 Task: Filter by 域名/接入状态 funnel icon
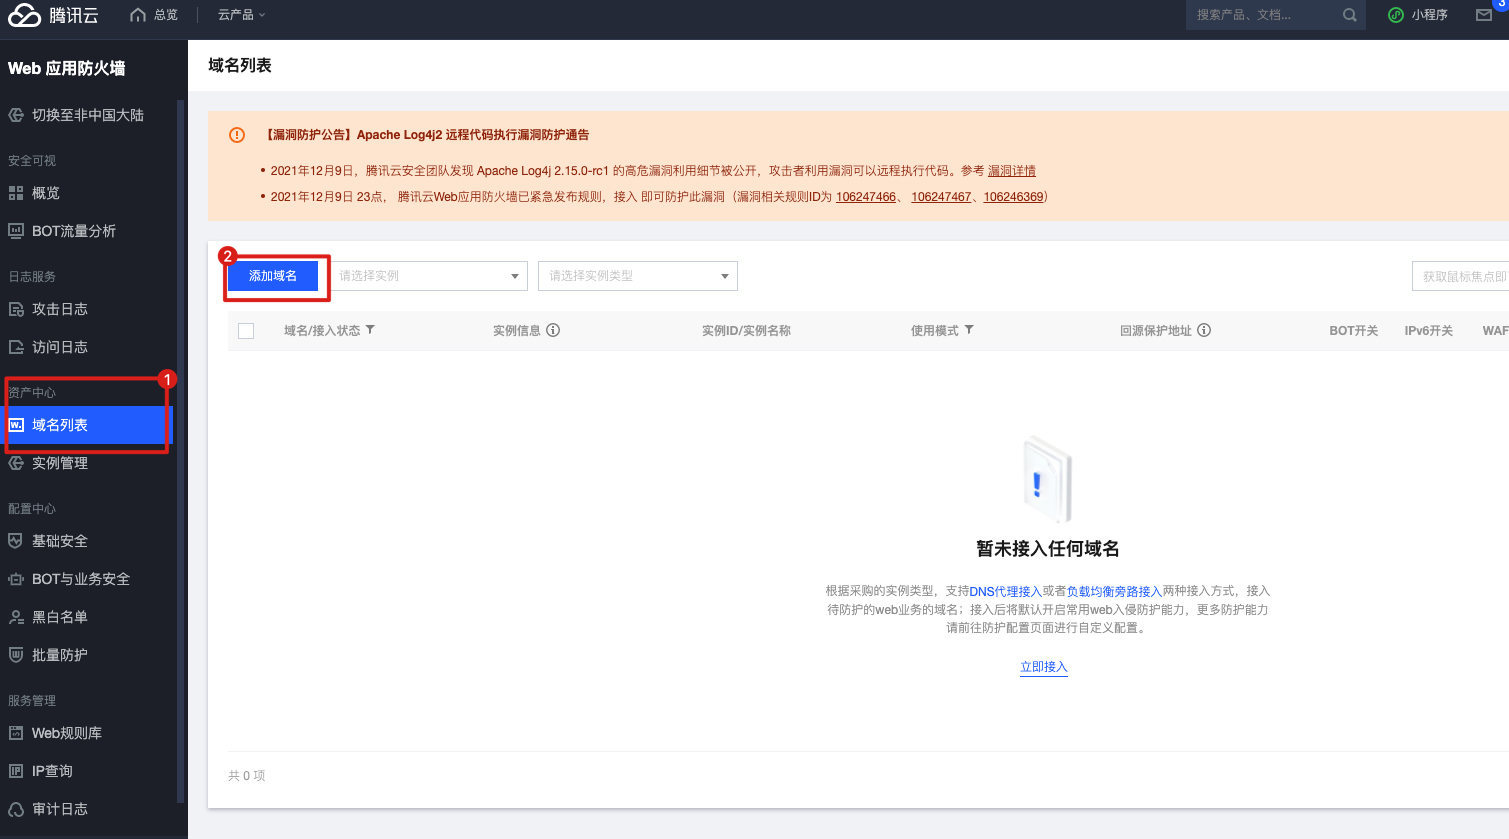[370, 330]
